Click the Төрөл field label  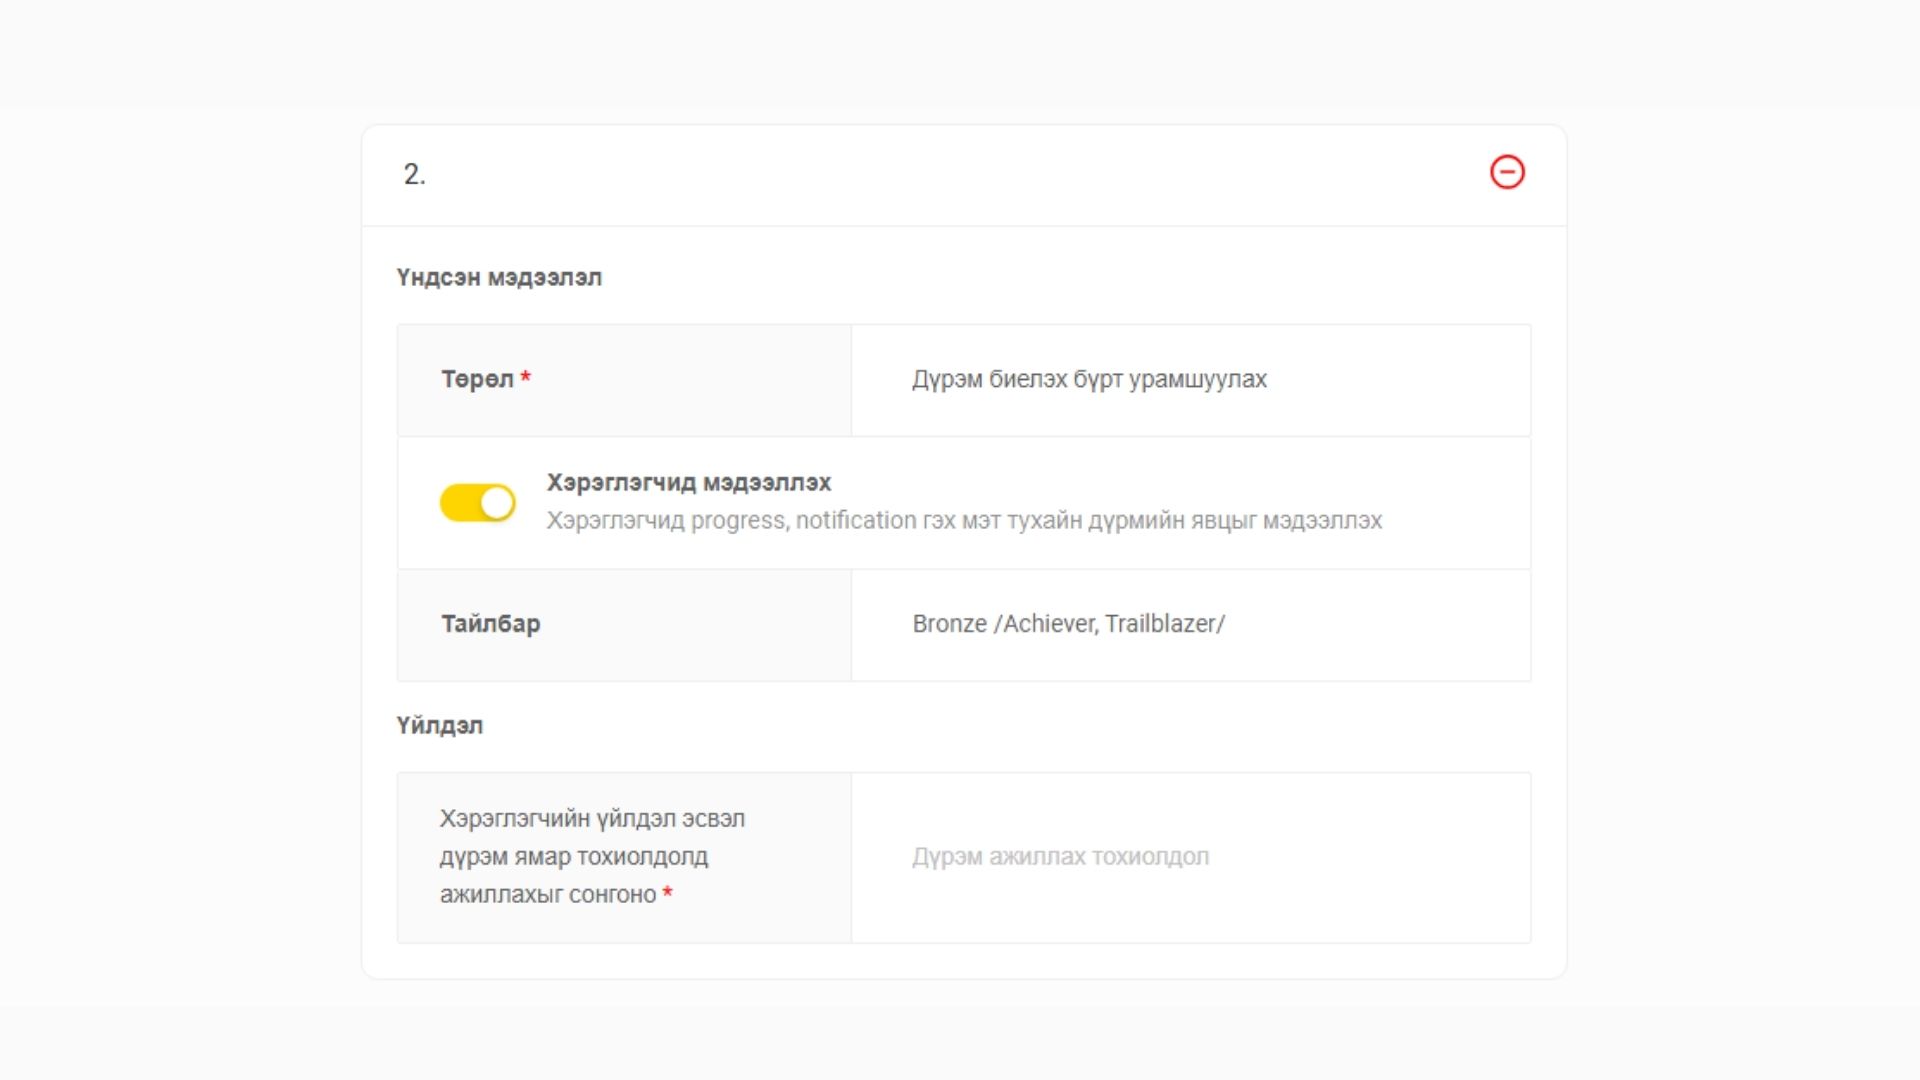point(477,379)
